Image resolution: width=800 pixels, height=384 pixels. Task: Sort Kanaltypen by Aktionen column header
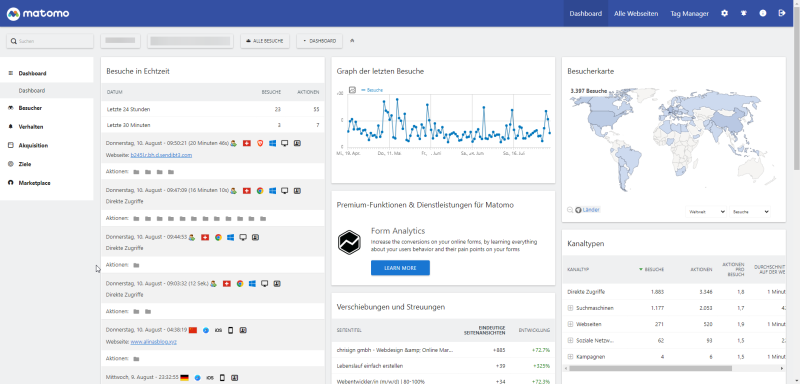tap(701, 269)
